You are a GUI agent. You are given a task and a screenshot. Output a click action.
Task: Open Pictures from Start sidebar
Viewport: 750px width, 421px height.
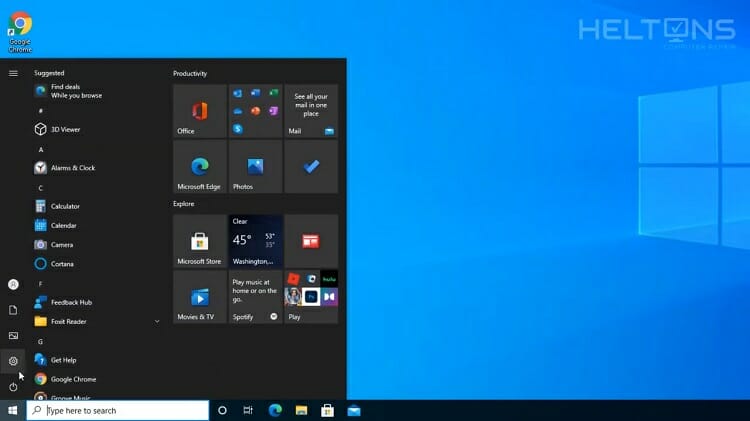pyautogui.click(x=13, y=336)
